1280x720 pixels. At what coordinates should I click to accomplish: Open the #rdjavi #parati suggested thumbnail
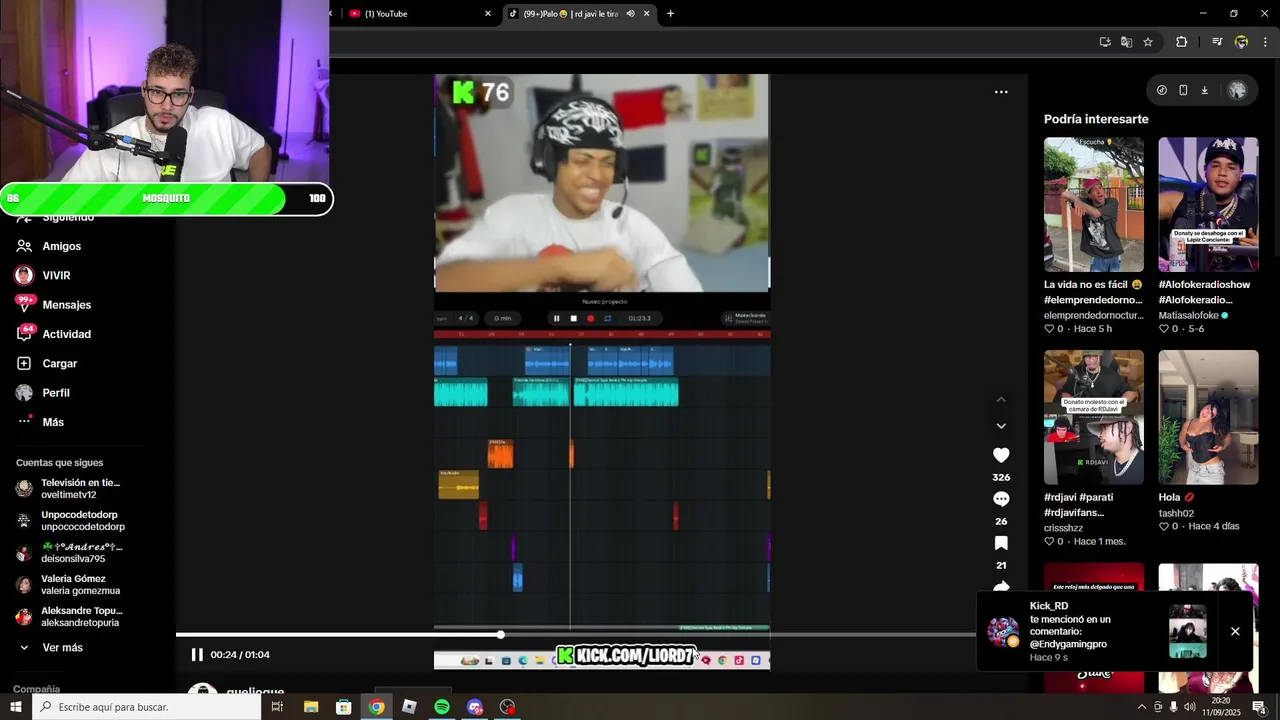pos(1094,417)
